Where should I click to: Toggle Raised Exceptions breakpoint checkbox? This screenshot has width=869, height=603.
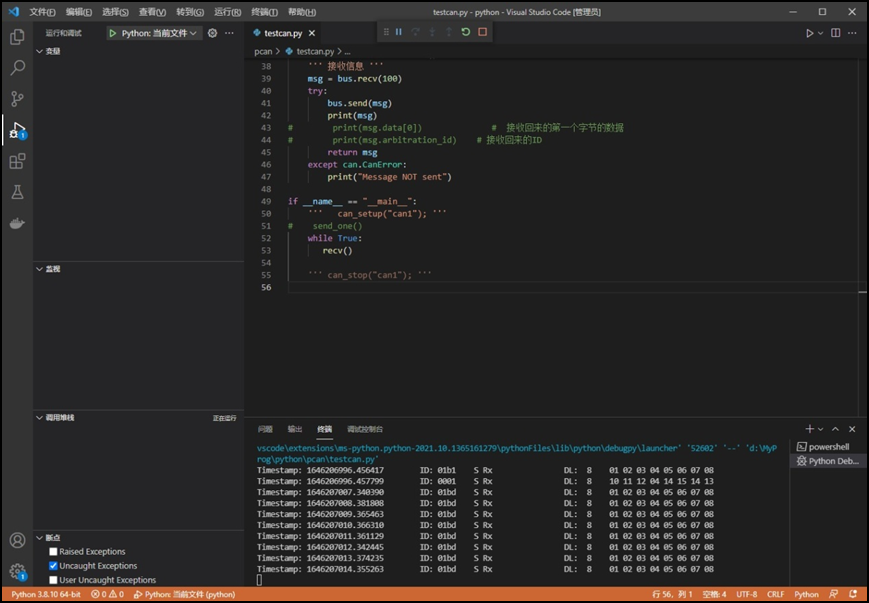click(53, 551)
